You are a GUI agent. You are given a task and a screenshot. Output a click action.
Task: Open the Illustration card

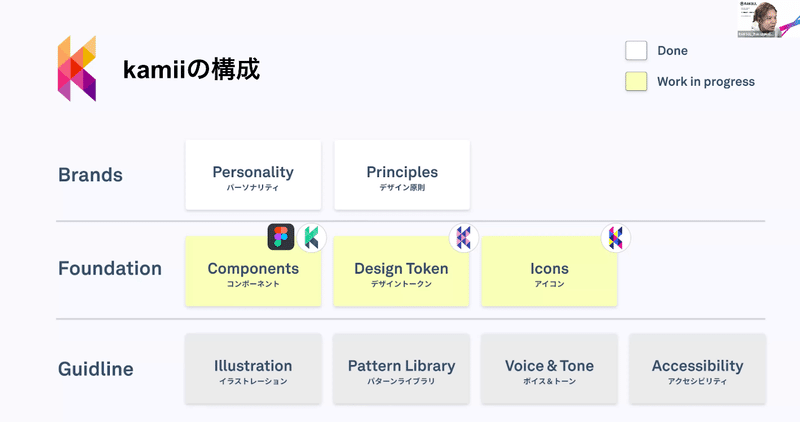(x=253, y=369)
